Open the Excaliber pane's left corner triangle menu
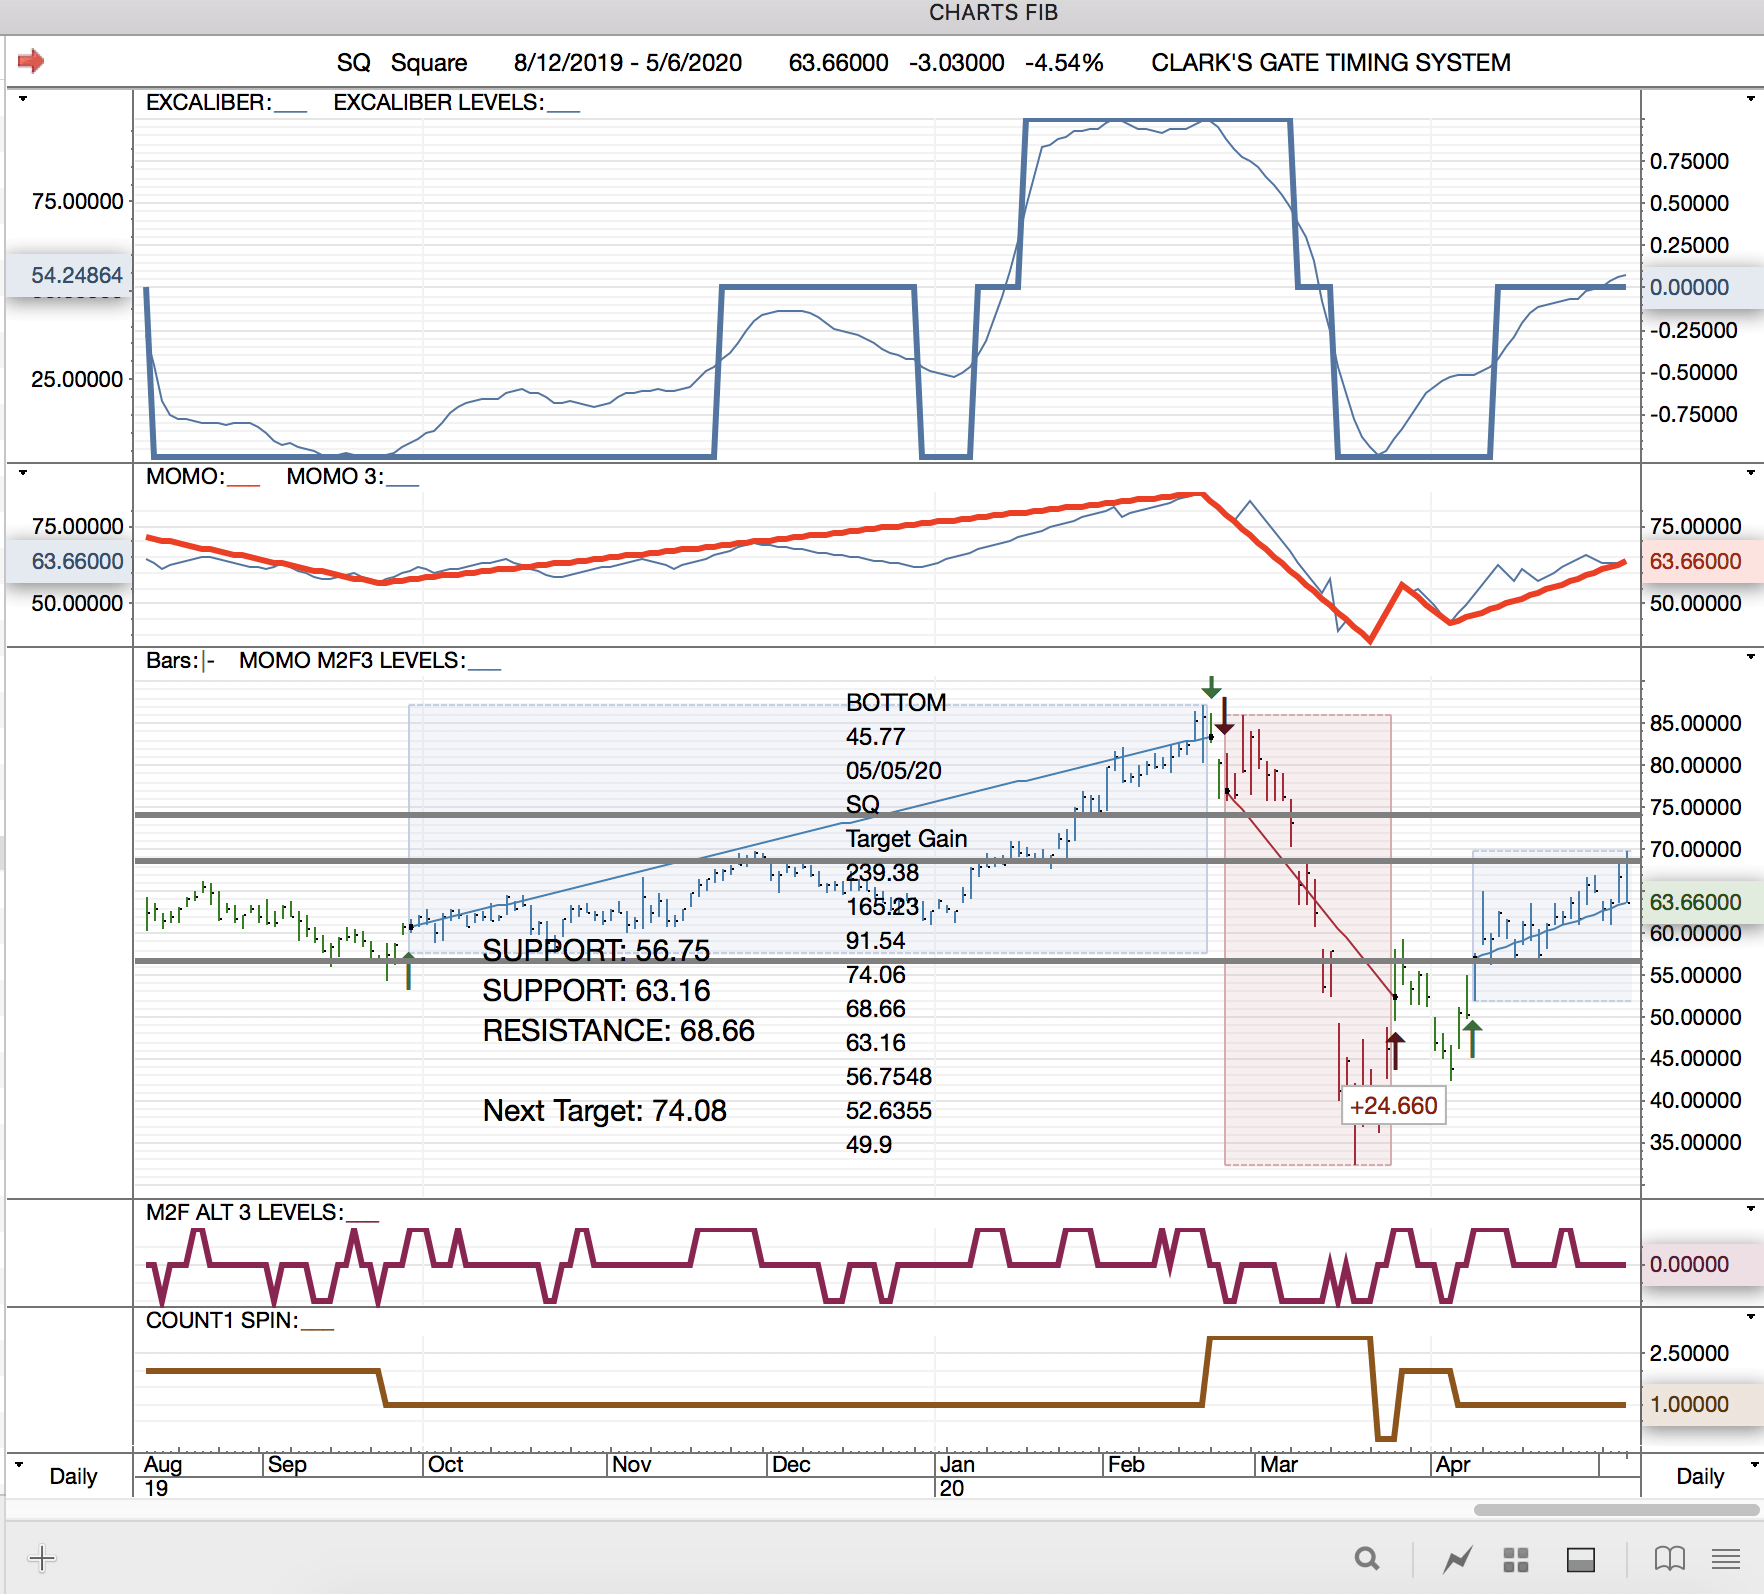Viewport: 1764px width, 1594px height. coord(23,99)
